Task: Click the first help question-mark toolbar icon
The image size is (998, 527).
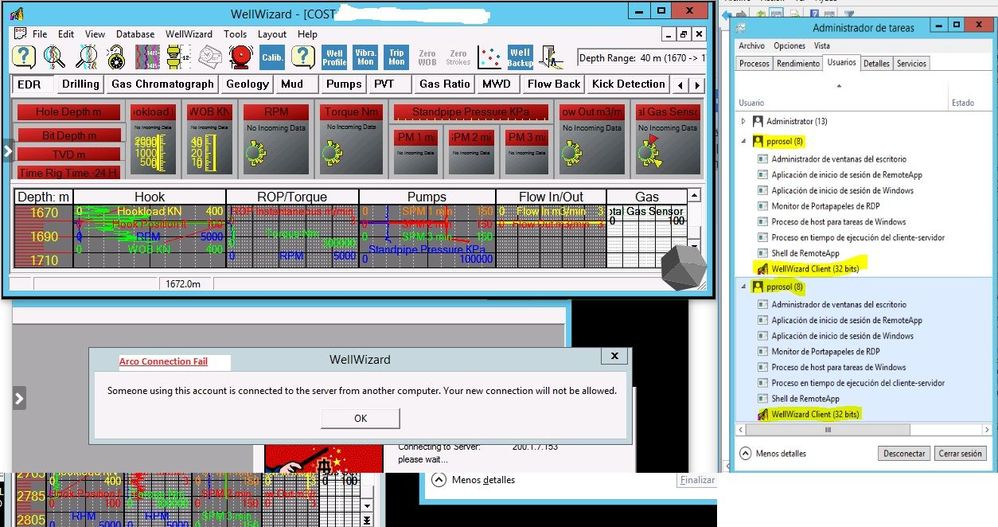Action: point(24,57)
